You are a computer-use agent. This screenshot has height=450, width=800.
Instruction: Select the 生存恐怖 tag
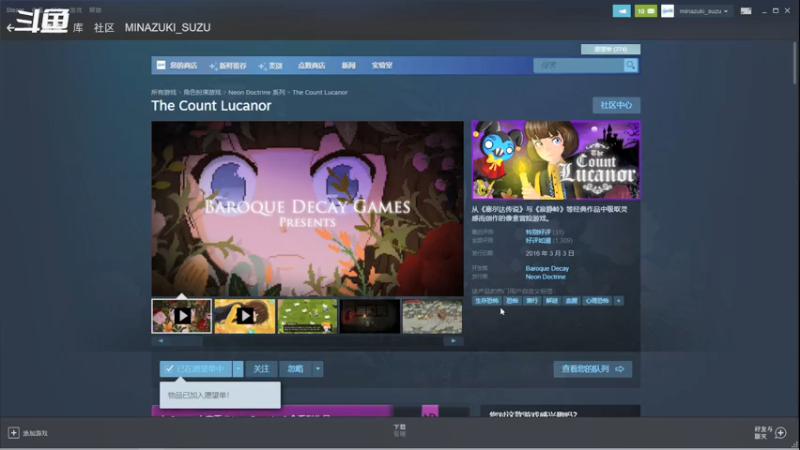pyautogui.click(x=487, y=301)
